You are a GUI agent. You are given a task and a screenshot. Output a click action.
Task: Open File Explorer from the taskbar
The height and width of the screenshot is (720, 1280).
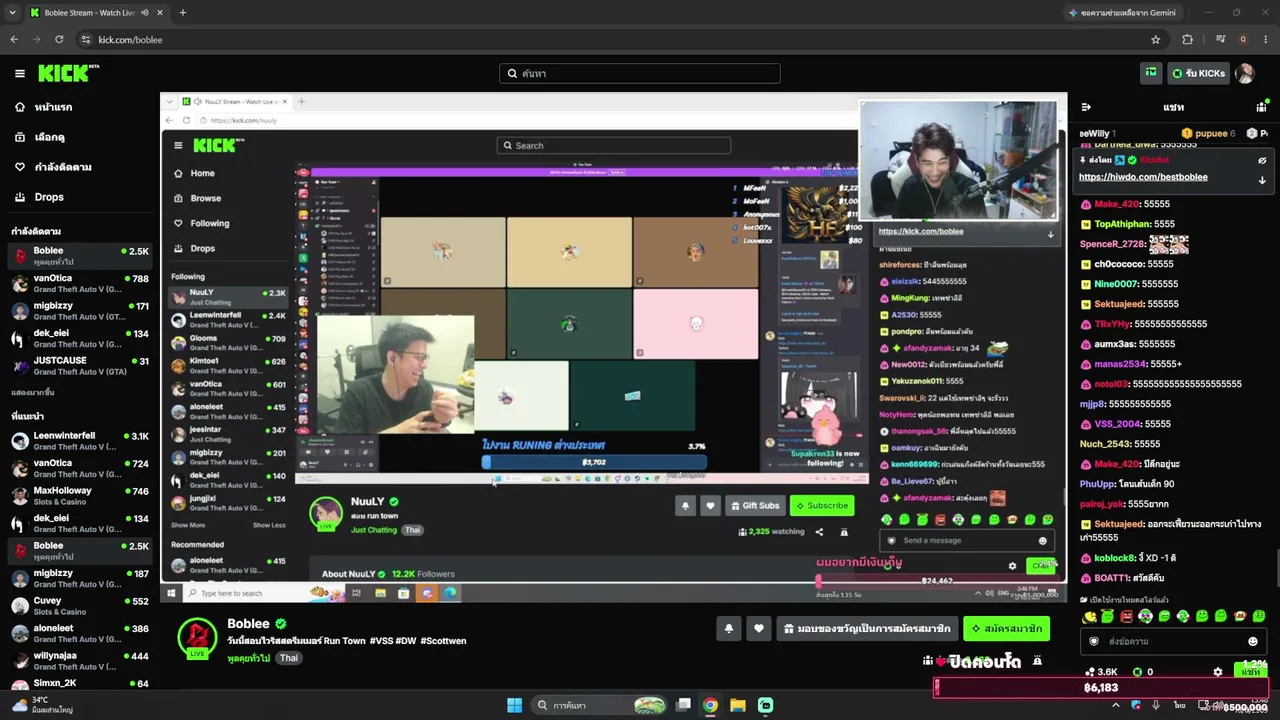click(x=738, y=705)
